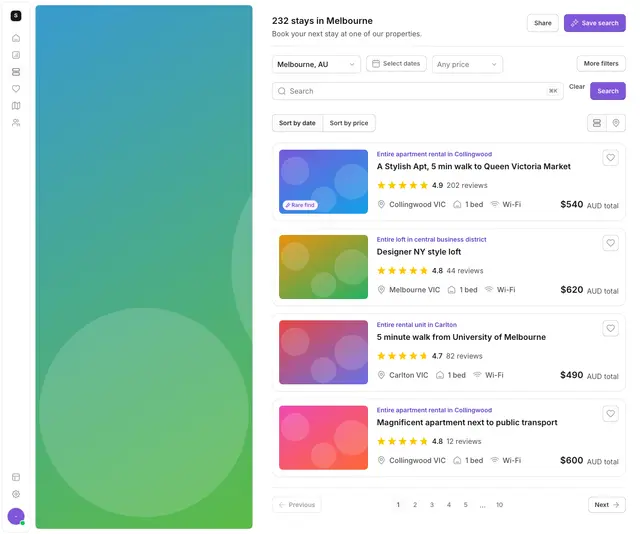Viewport: 640px width, 534px height.
Task: Open the Home icon in sidebar
Action: click(x=16, y=38)
